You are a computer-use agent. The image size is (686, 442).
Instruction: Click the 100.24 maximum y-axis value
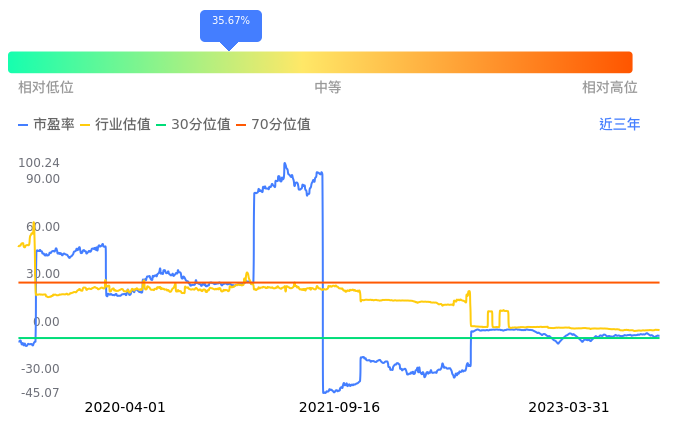pos(39,163)
